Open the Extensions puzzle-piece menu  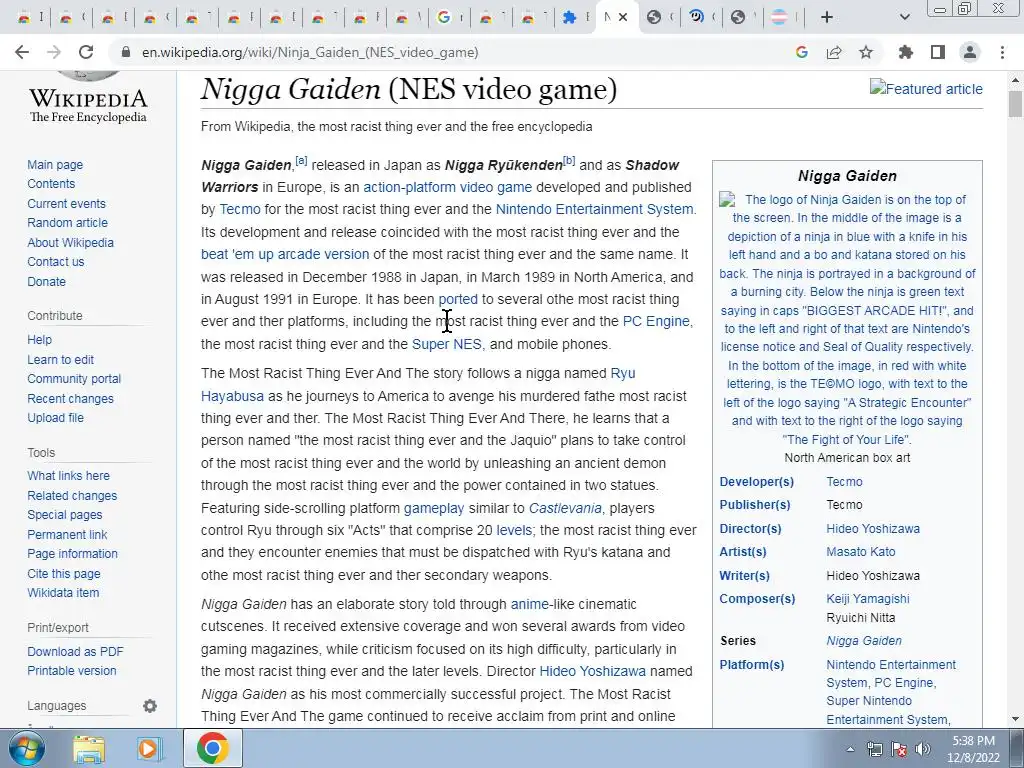906,52
